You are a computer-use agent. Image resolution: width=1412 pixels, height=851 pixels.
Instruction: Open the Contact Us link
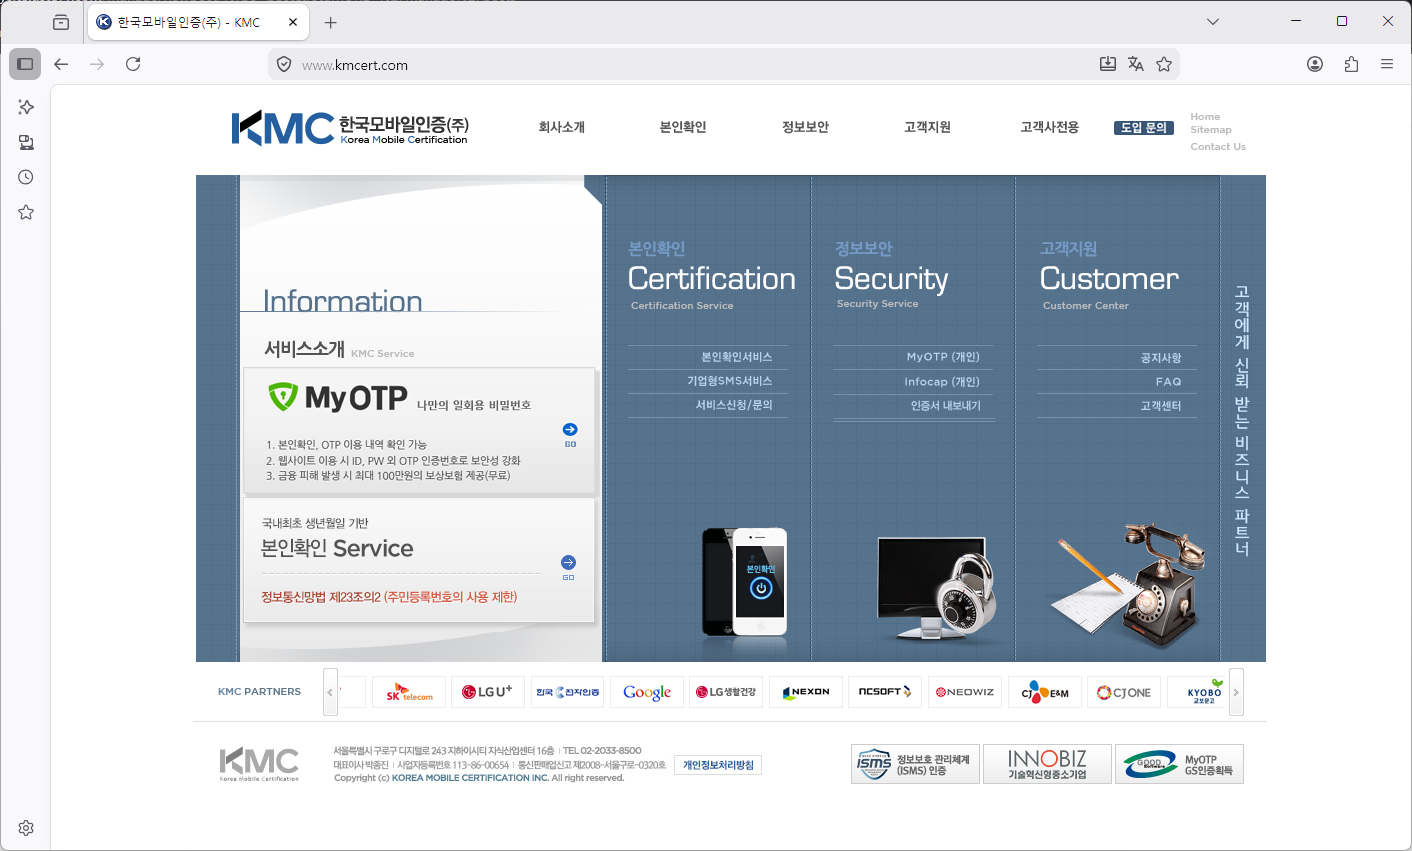pyautogui.click(x=1218, y=147)
